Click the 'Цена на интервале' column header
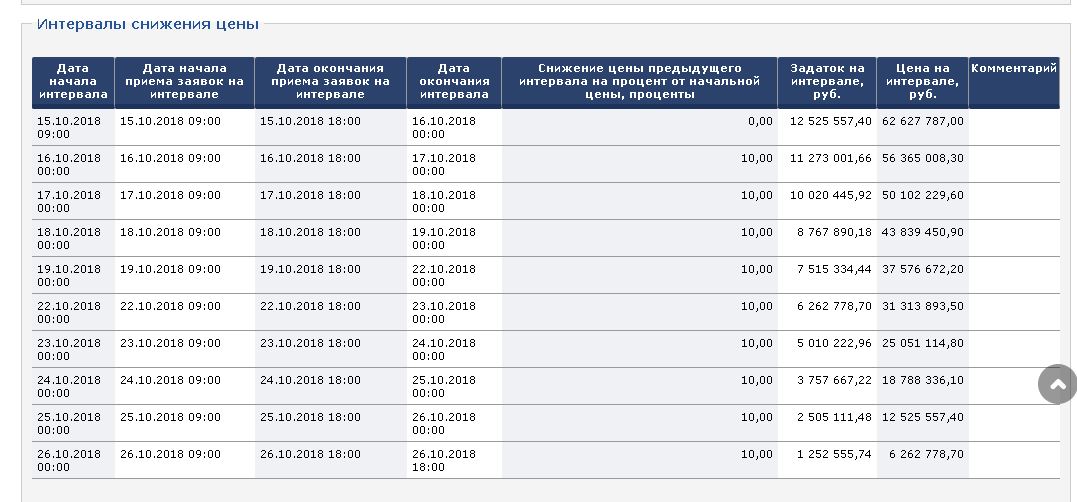The width and height of the screenshot is (1077, 502). pos(922,82)
